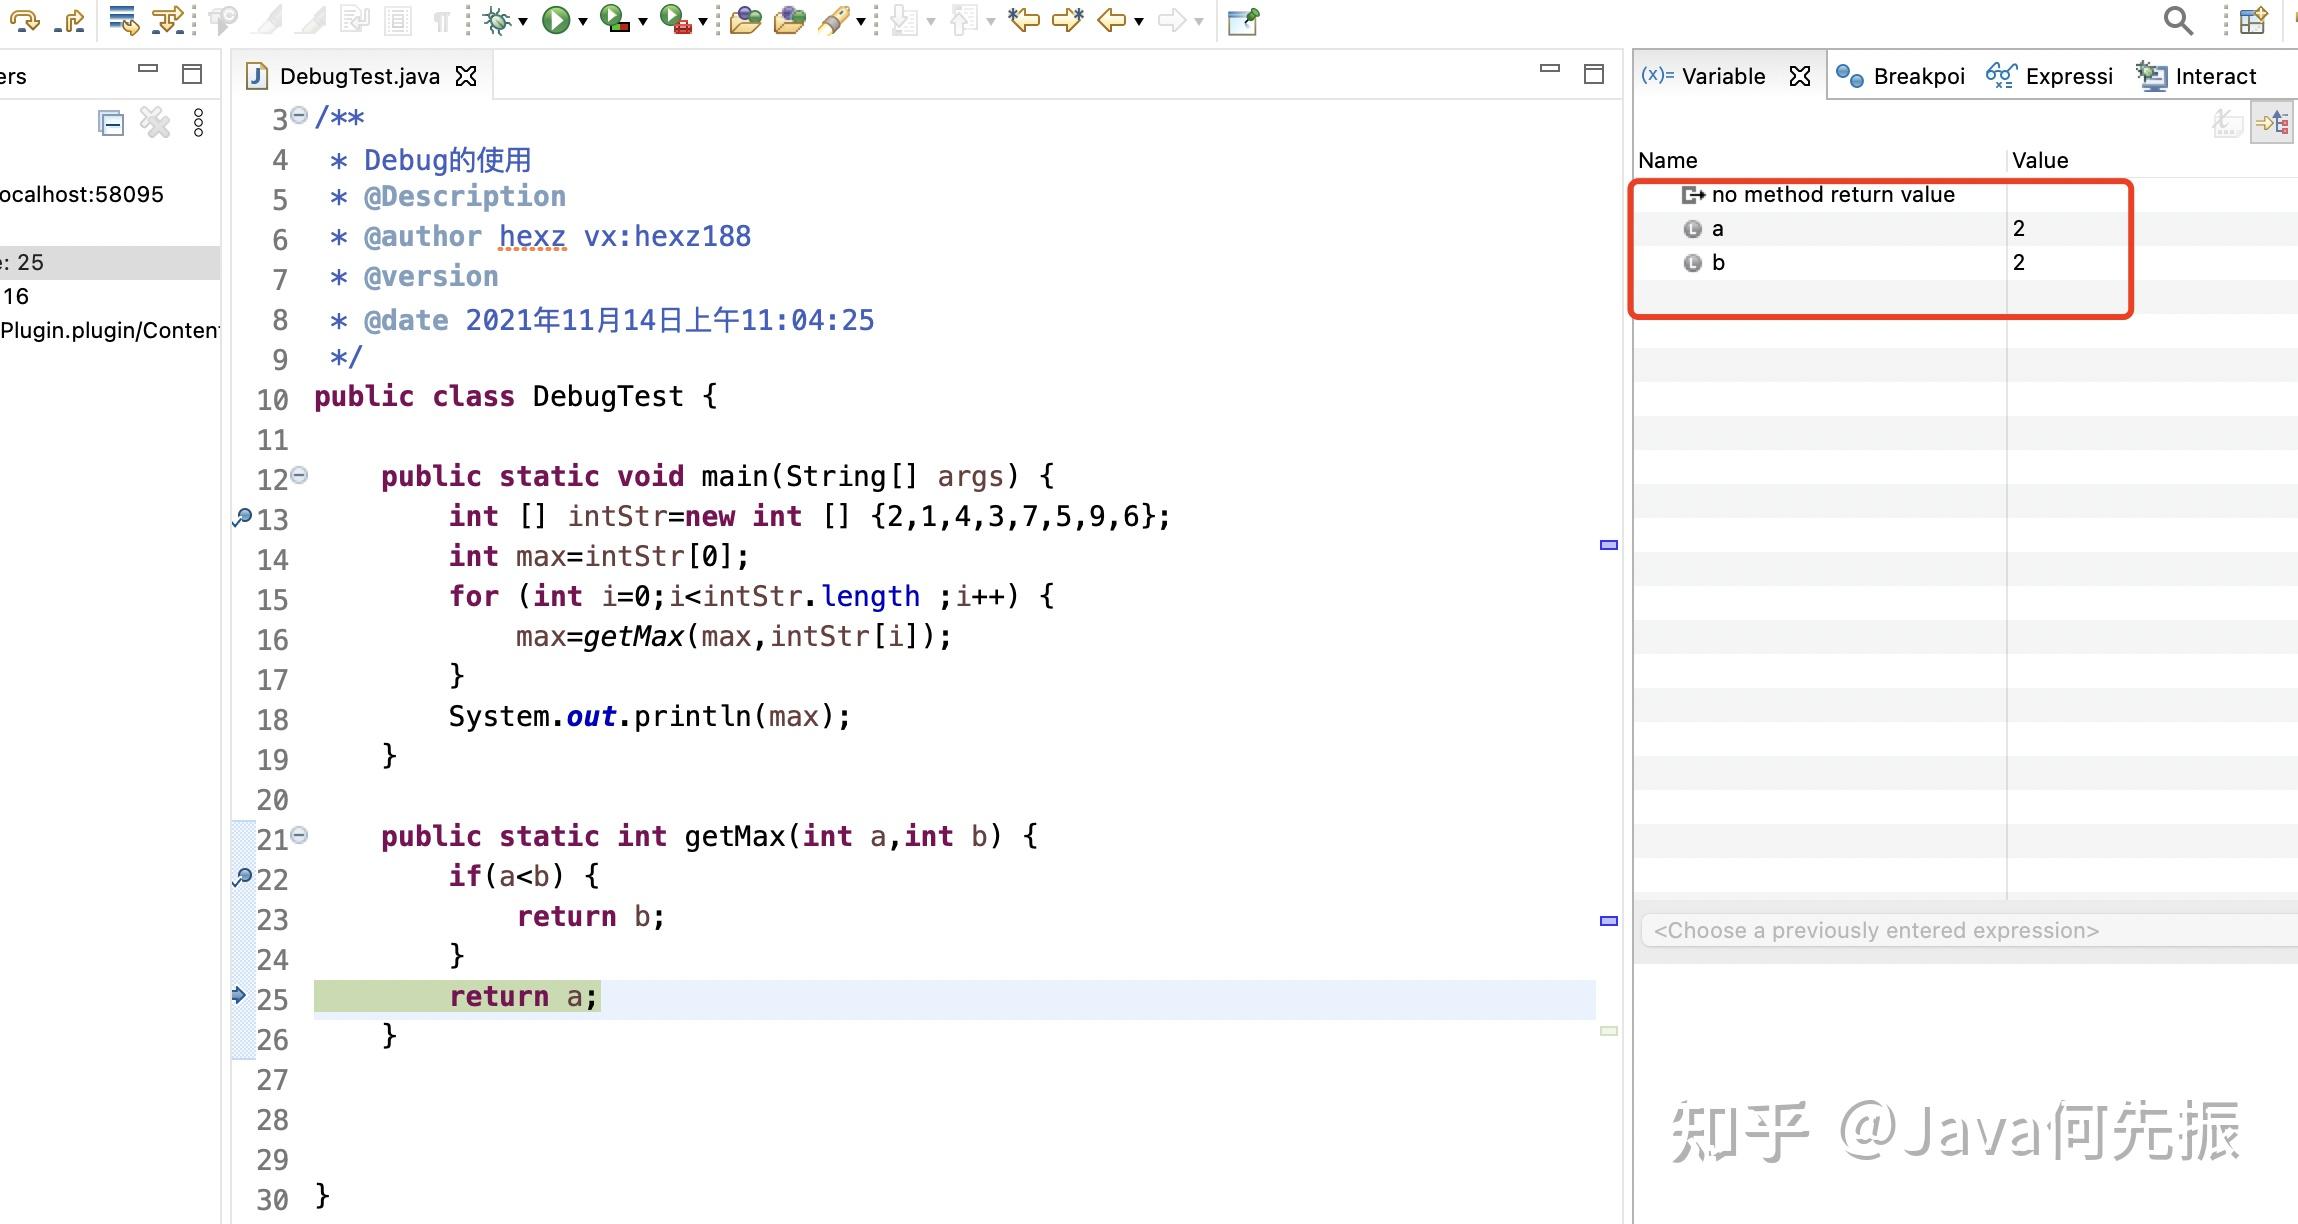Image resolution: width=2298 pixels, height=1224 pixels.
Task: Click the green Run button
Action: coord(555,20)
